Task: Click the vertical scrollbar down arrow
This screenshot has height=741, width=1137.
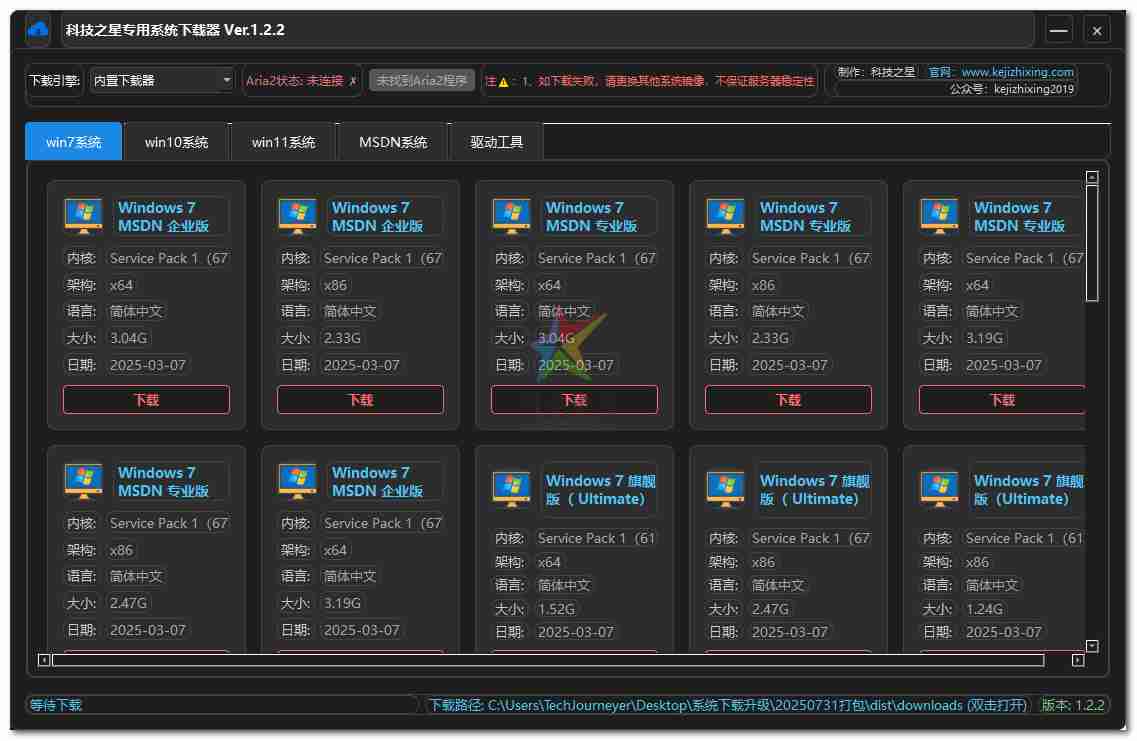Action: tap(1092, 646)
